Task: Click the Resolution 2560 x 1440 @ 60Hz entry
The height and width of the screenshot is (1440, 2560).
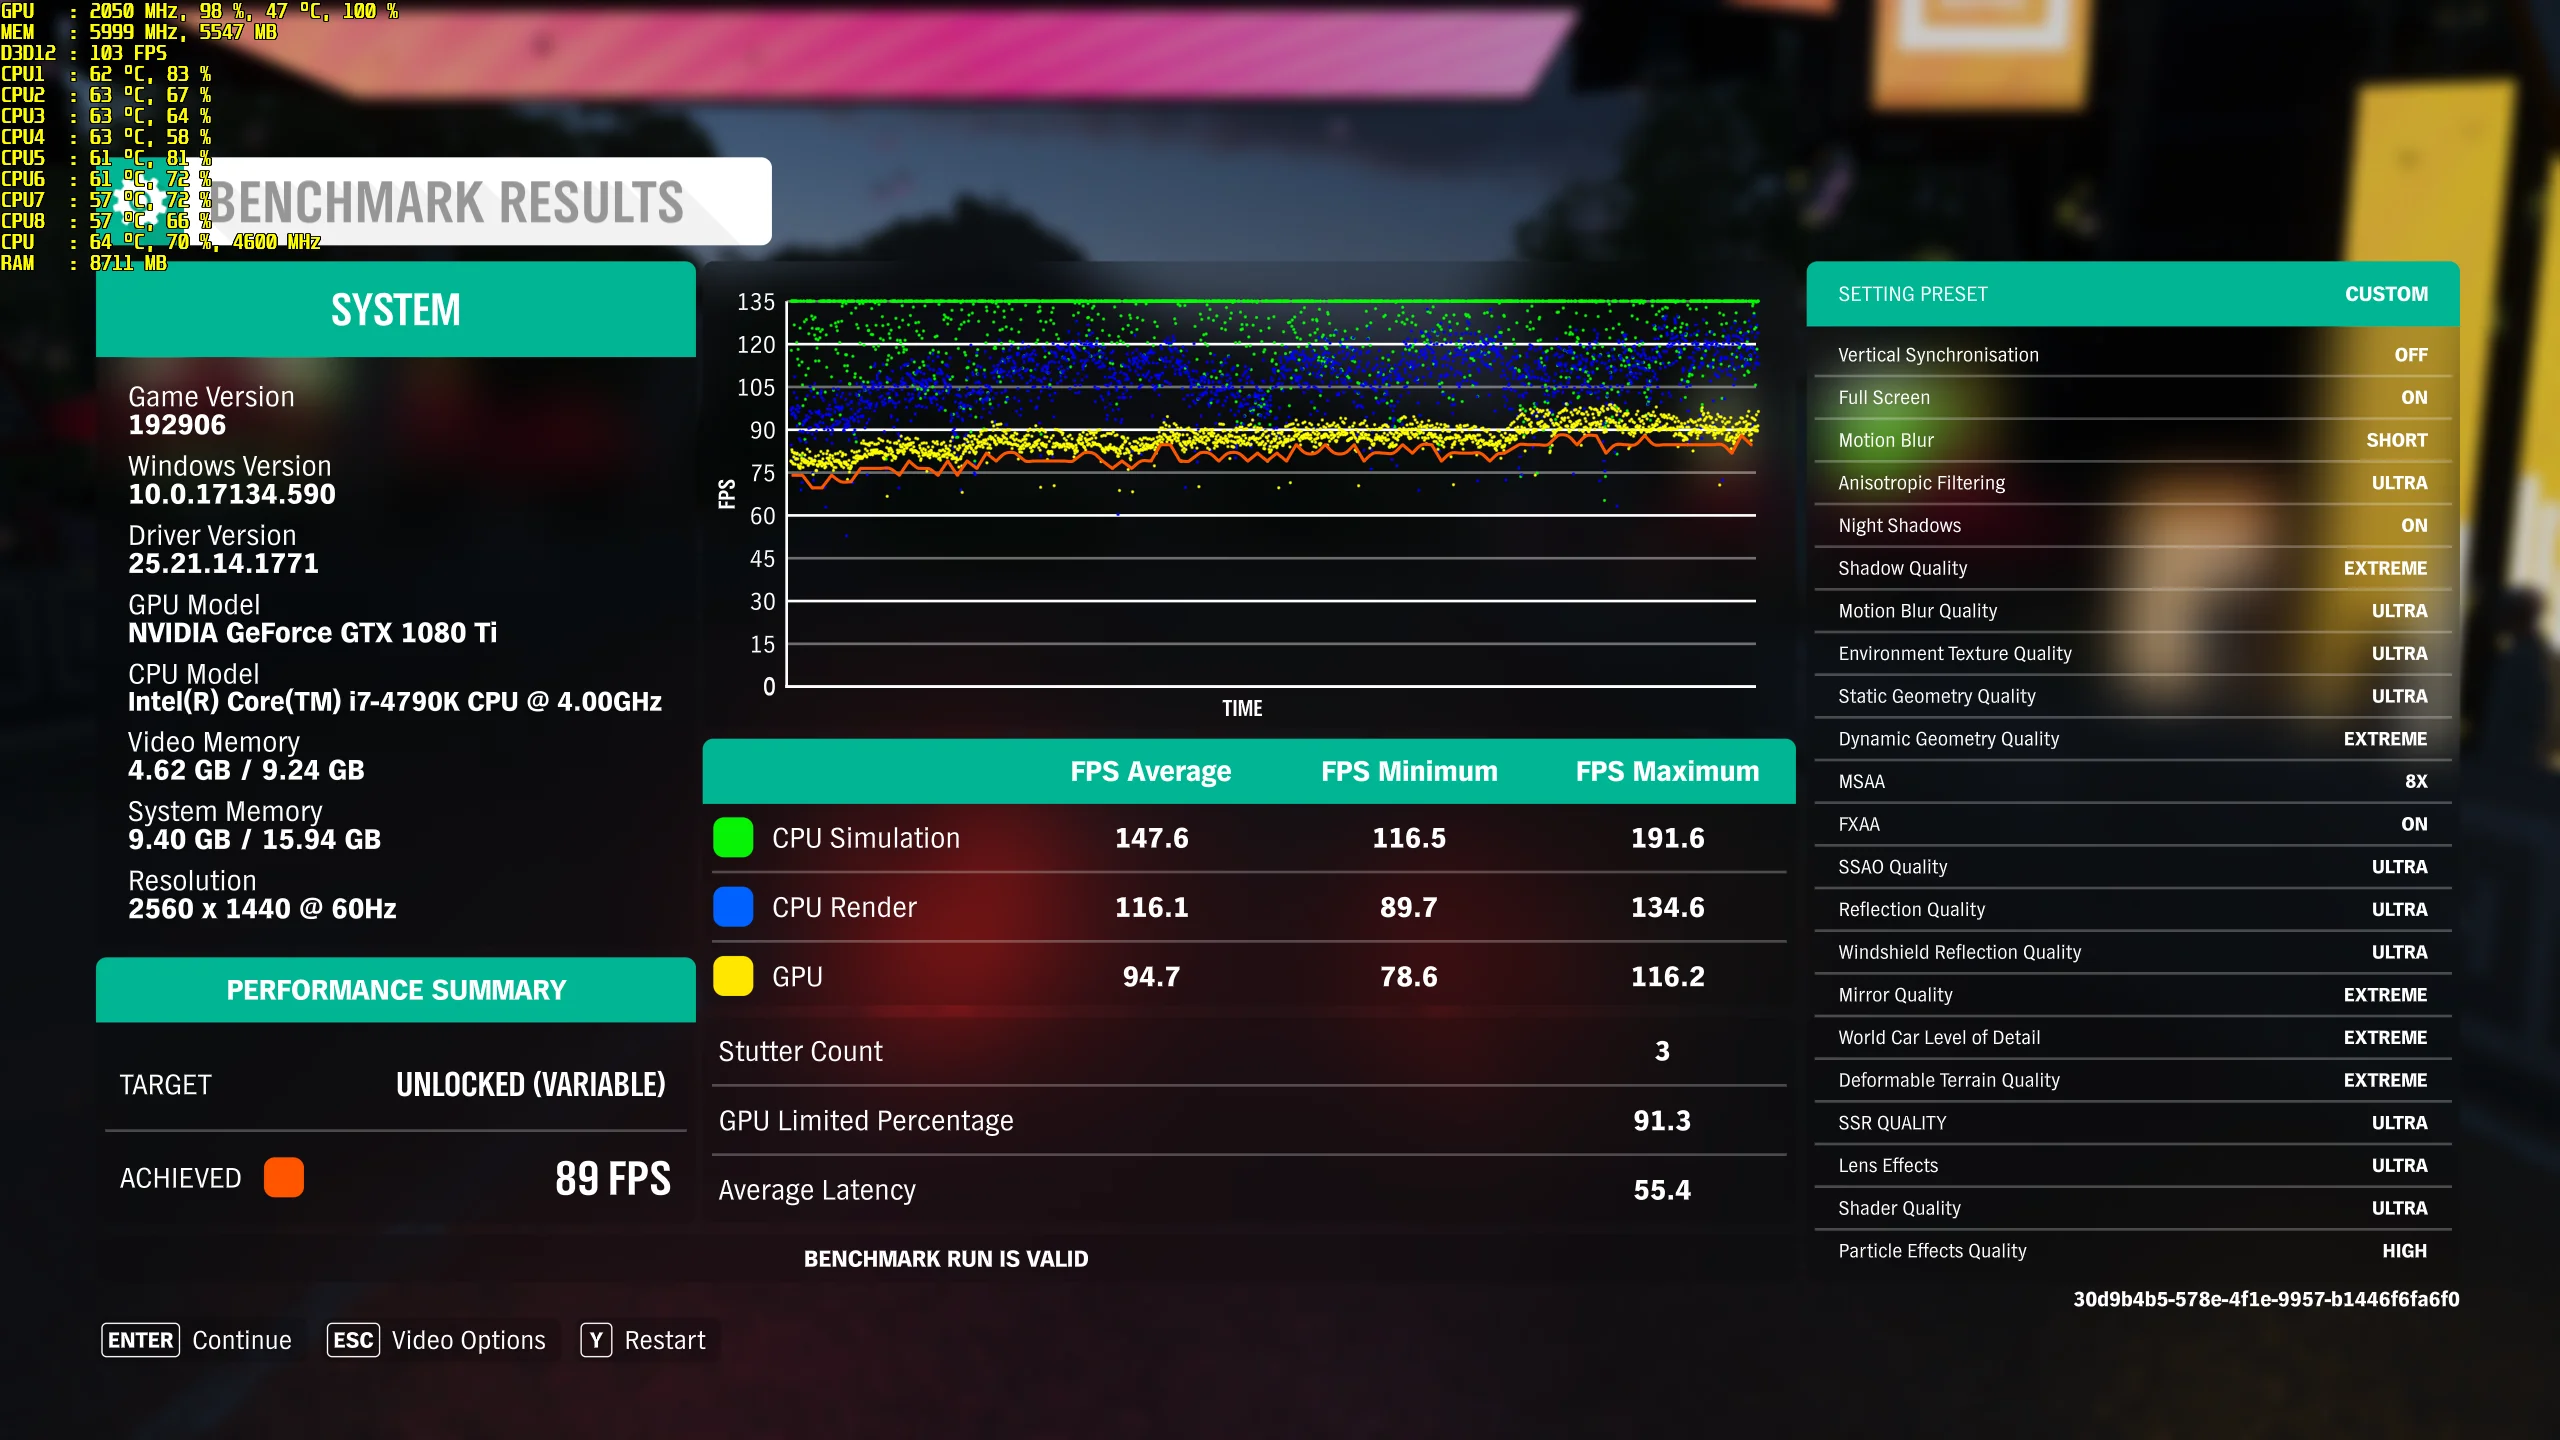Action: point(262,895)
